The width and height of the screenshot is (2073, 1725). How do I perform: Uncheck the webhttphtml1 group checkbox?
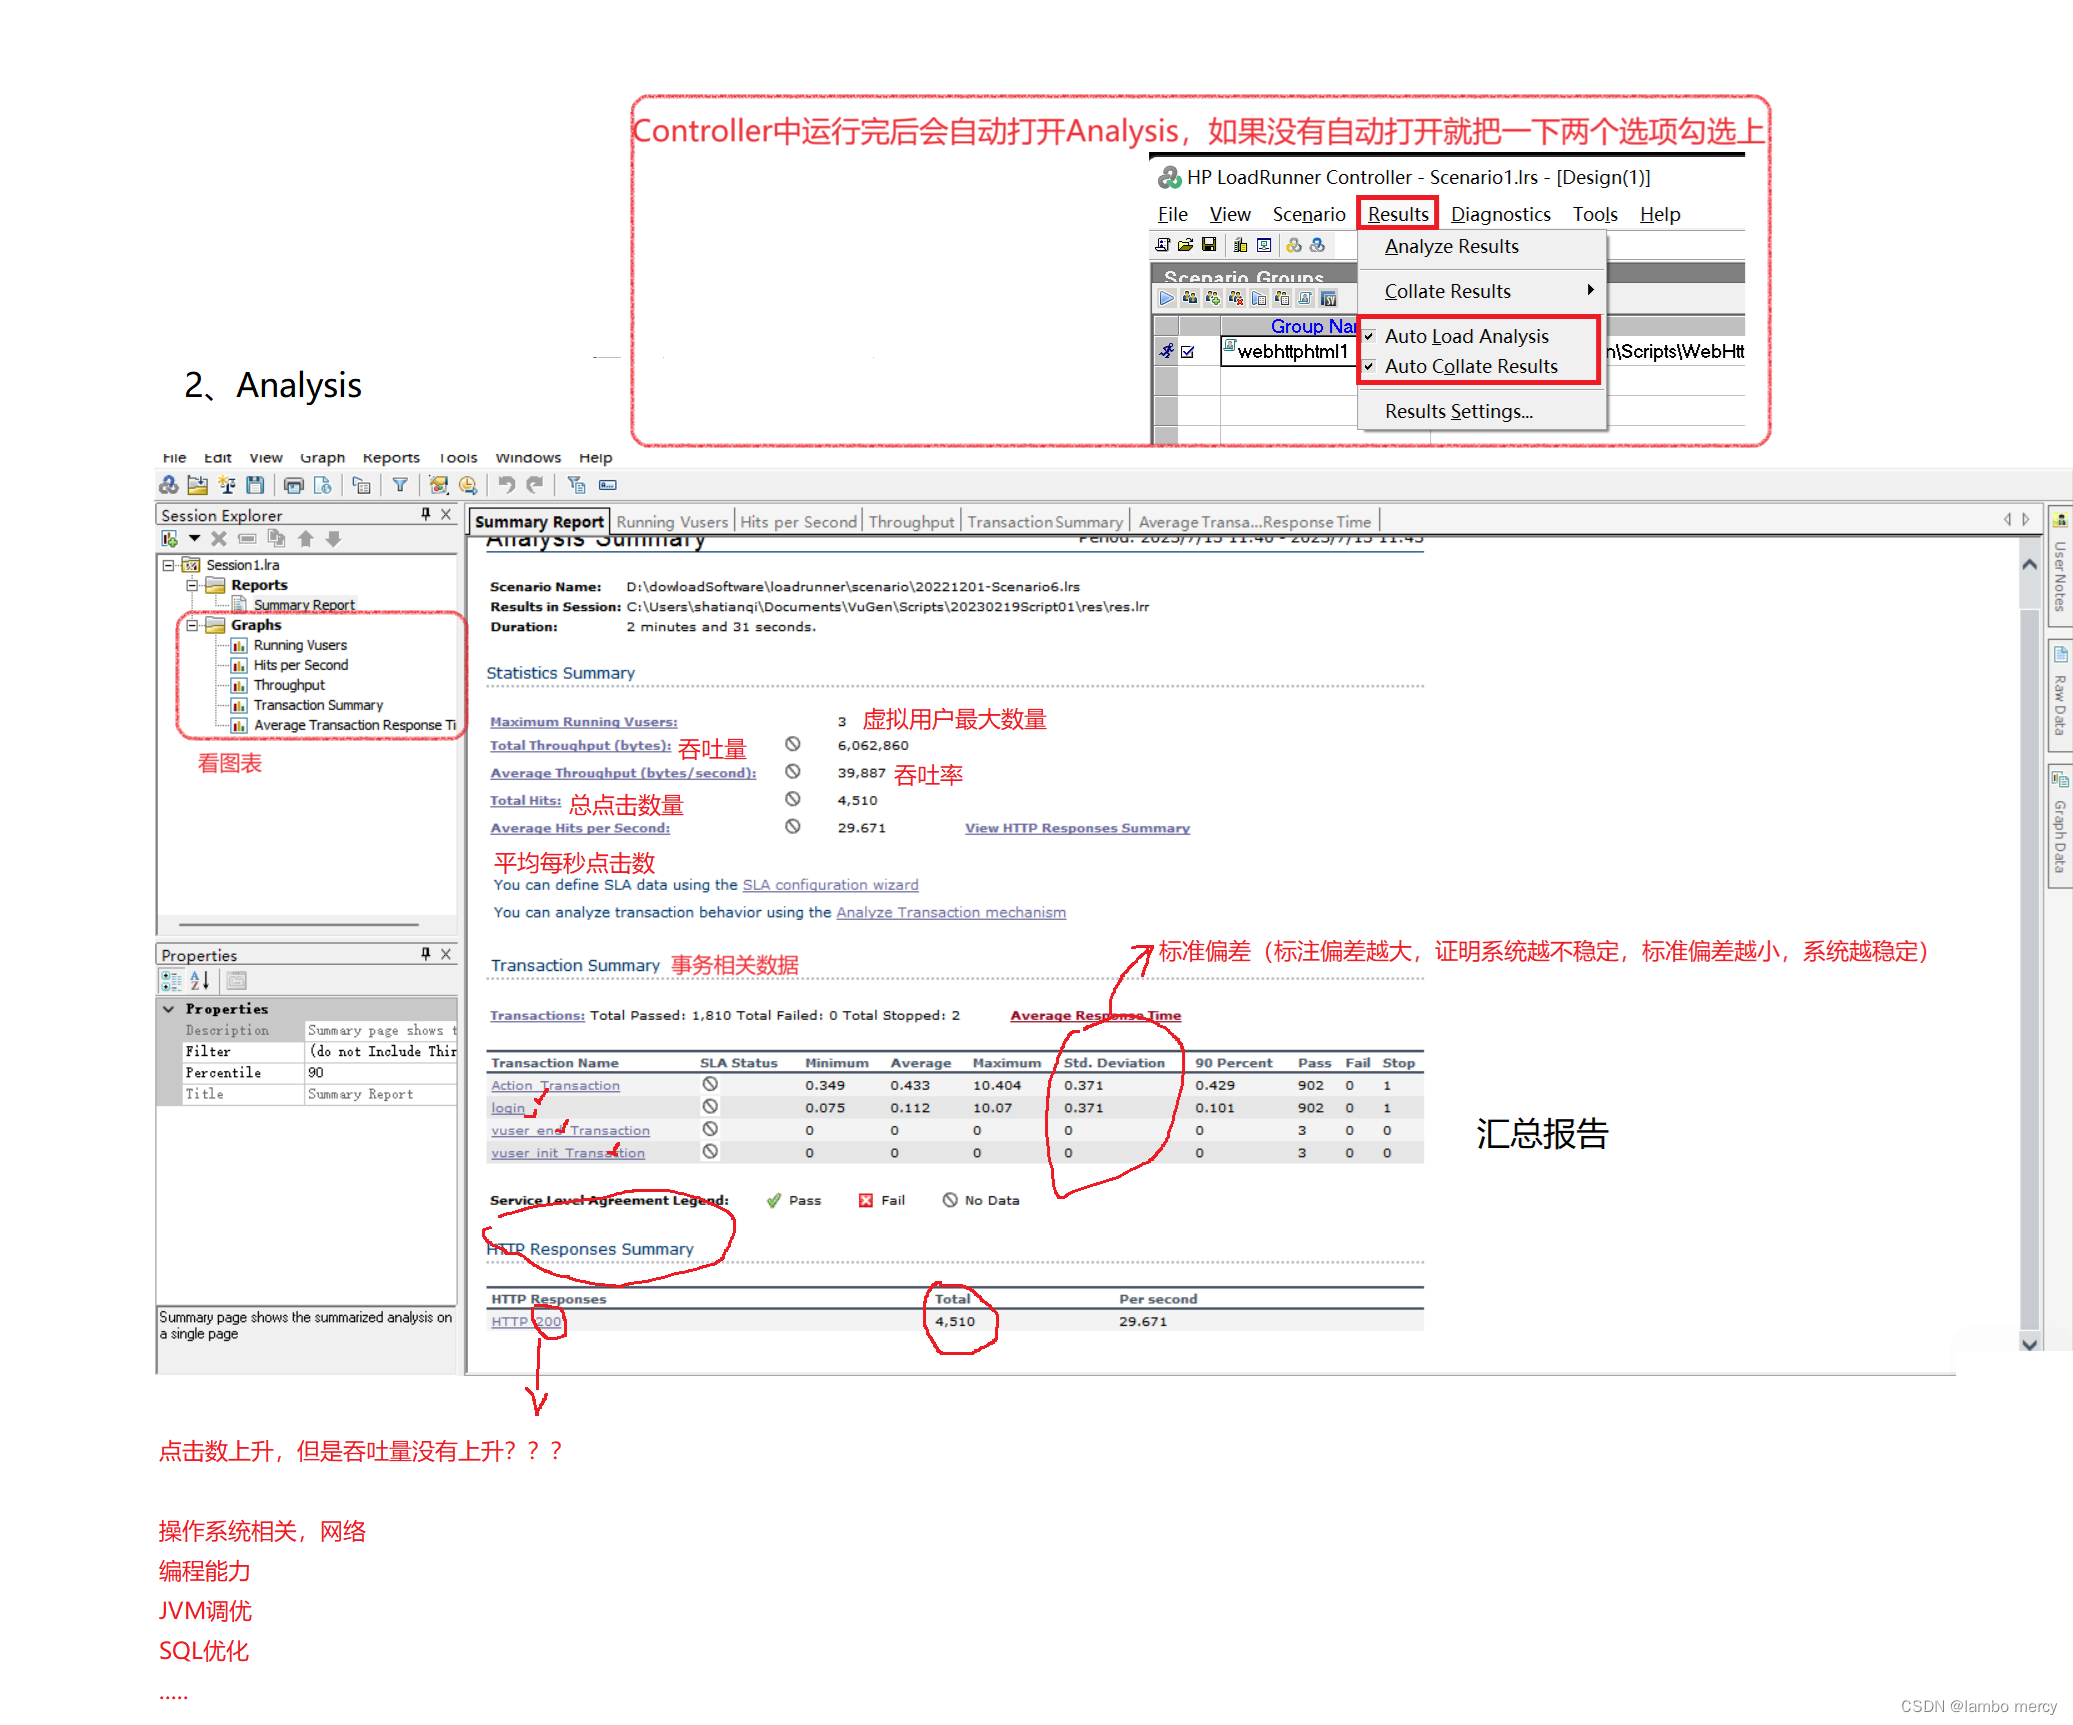[1188, 352]
